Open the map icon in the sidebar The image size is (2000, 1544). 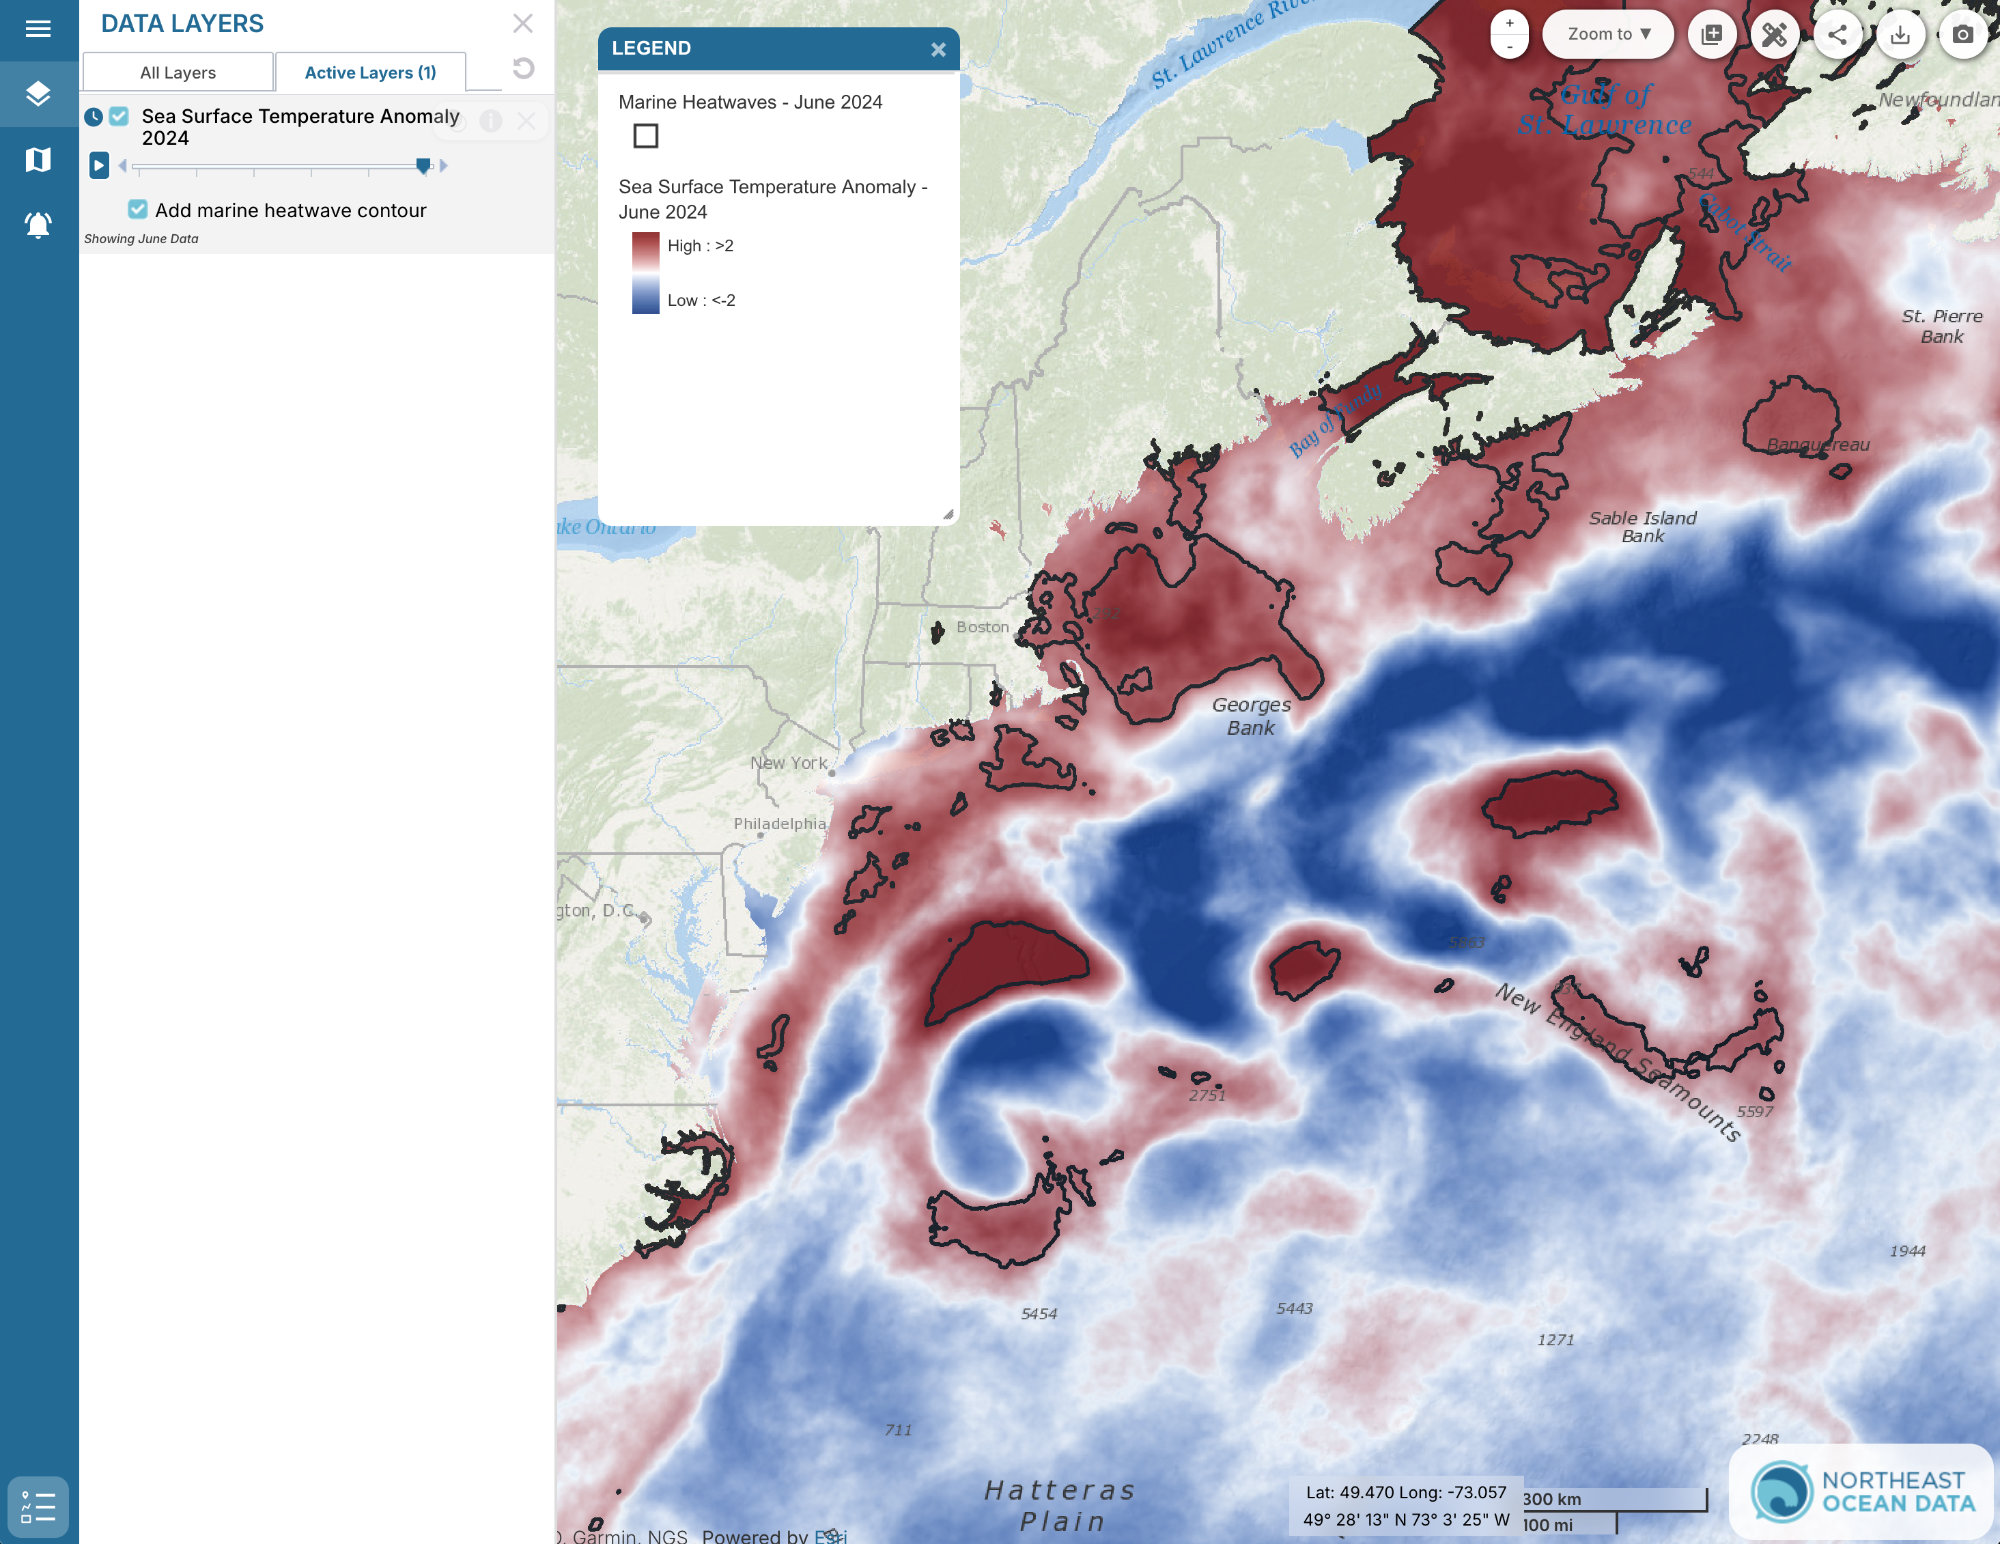38,160
